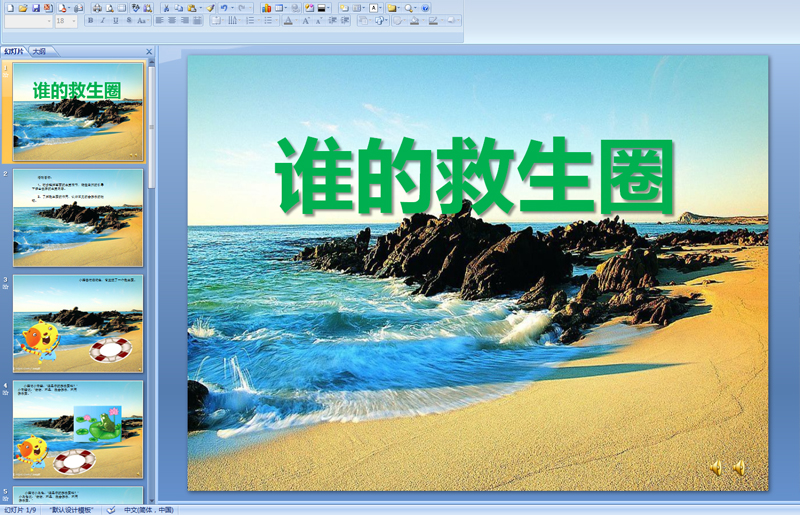
Task: Align text to the right
Action: (x=185, y=20)
